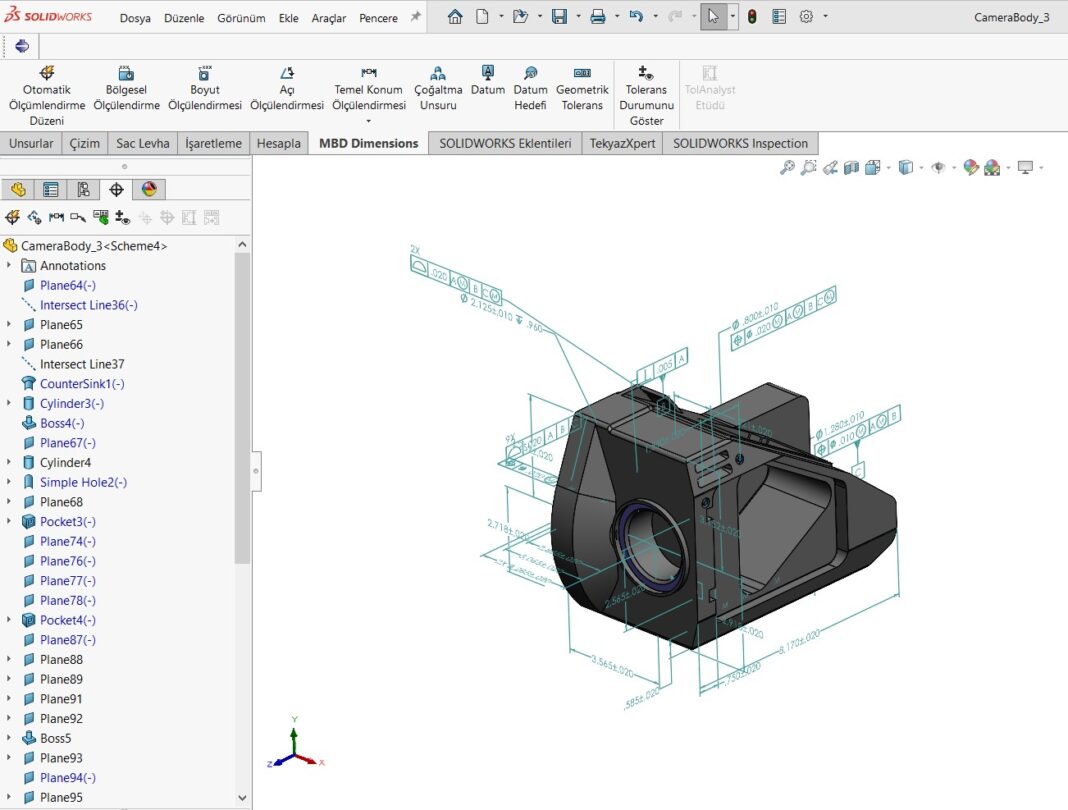Select the Otomatik Ölçümlendirme Düzeni tool

coord(46,88)
